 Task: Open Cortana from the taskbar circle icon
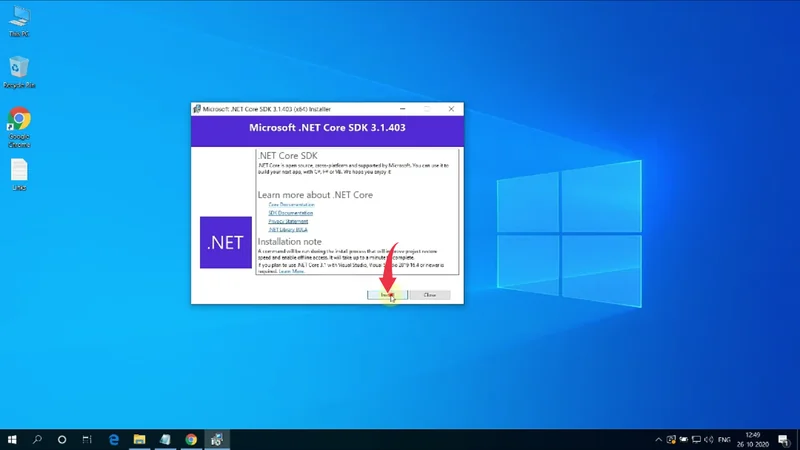62,439
